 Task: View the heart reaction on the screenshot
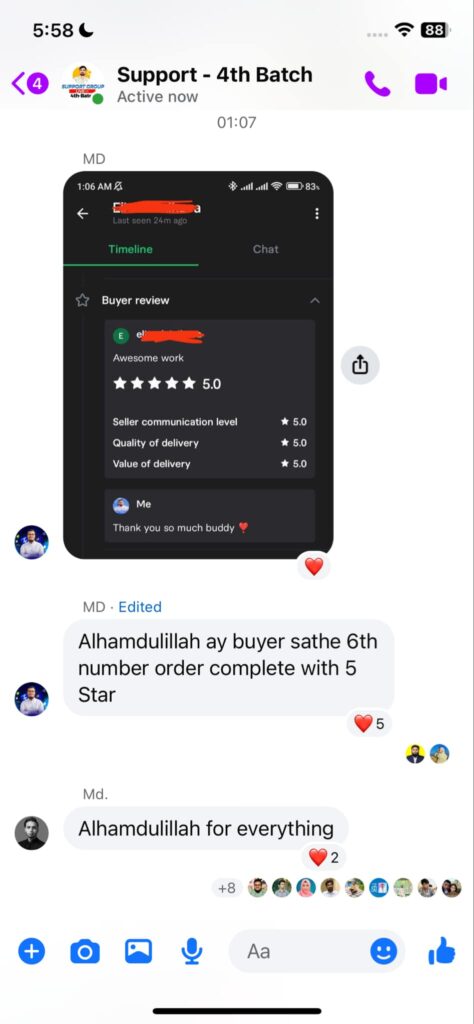click(x=314, y=566)
